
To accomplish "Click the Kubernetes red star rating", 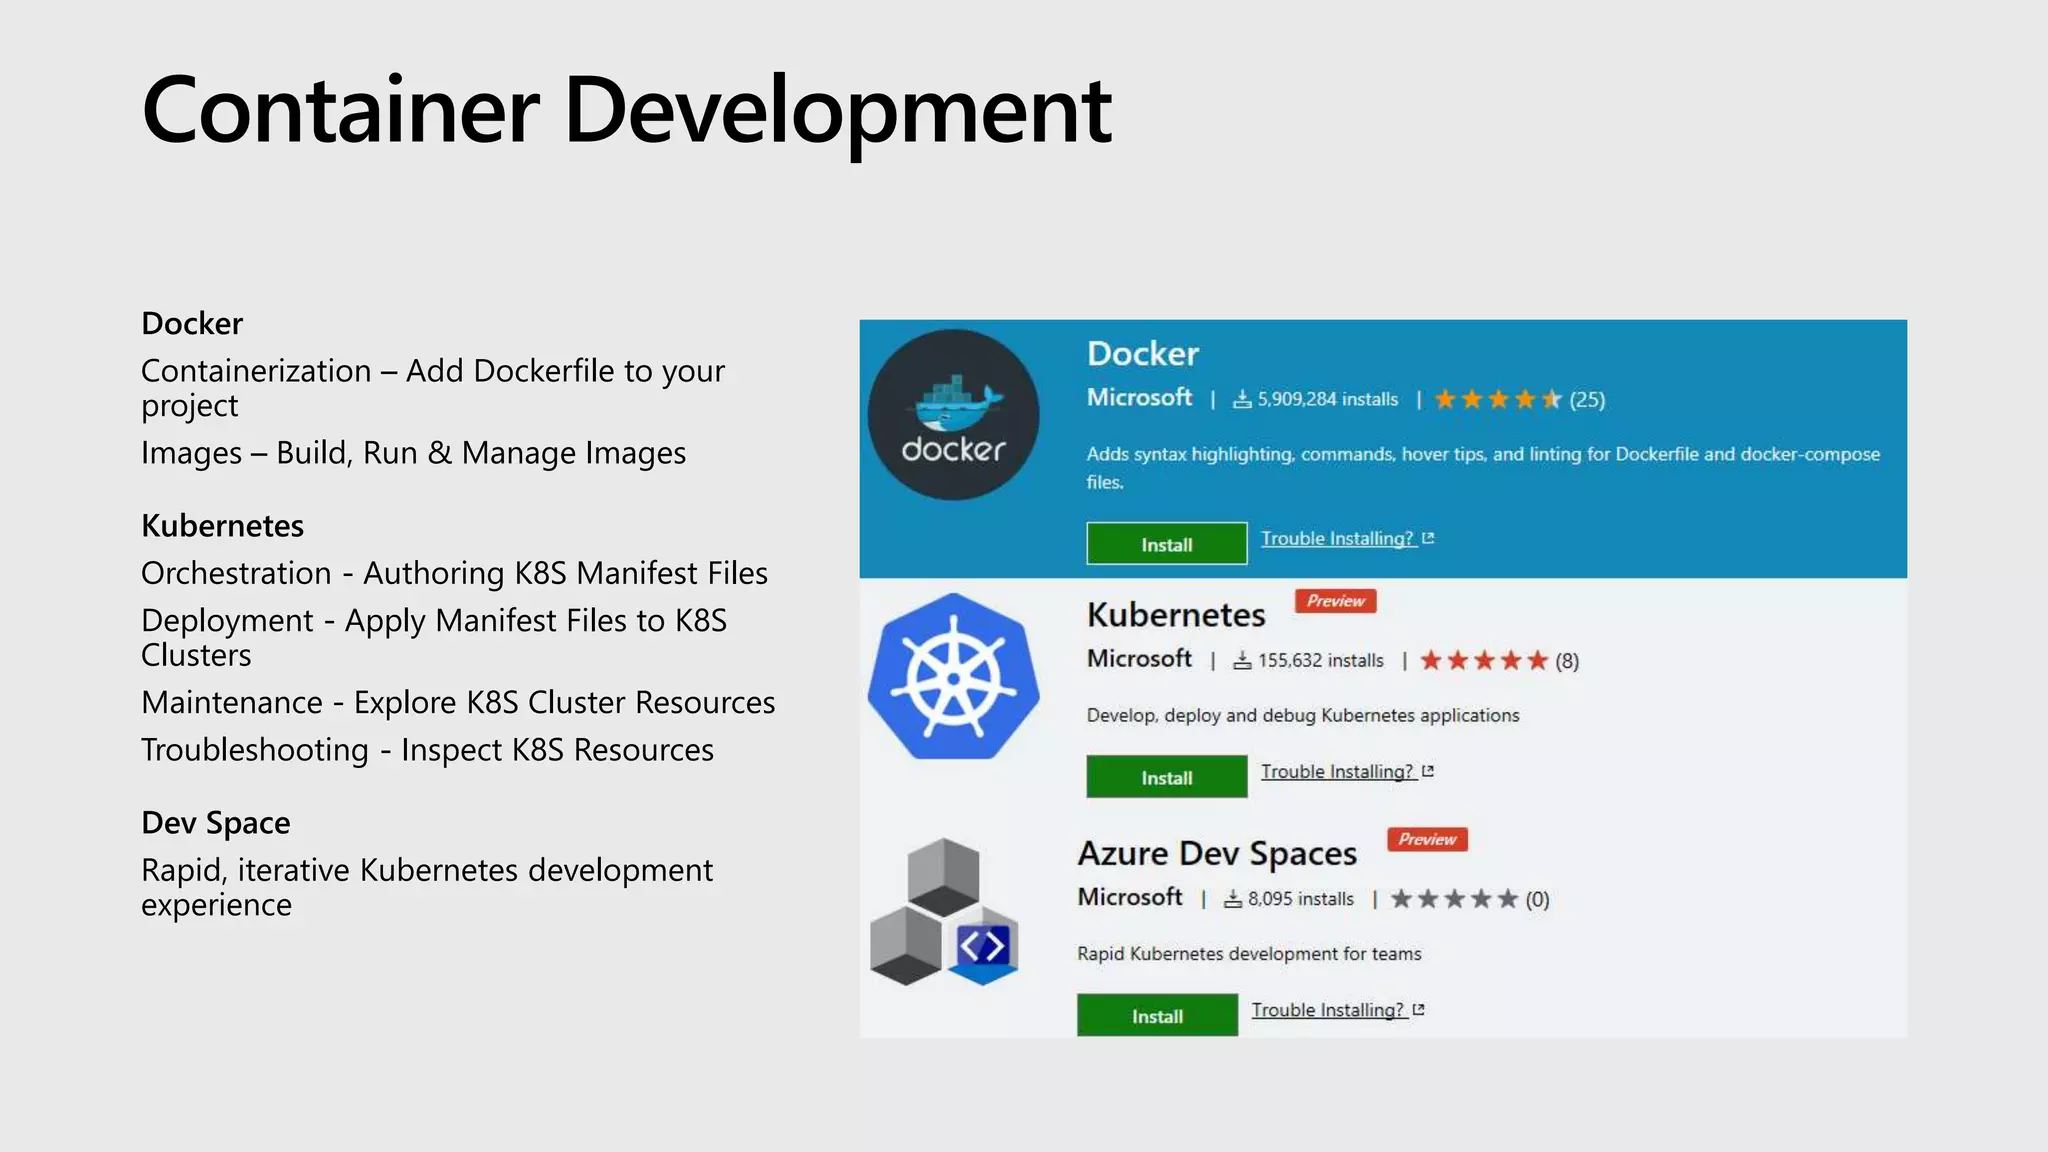I will (x=1484, y=660).
